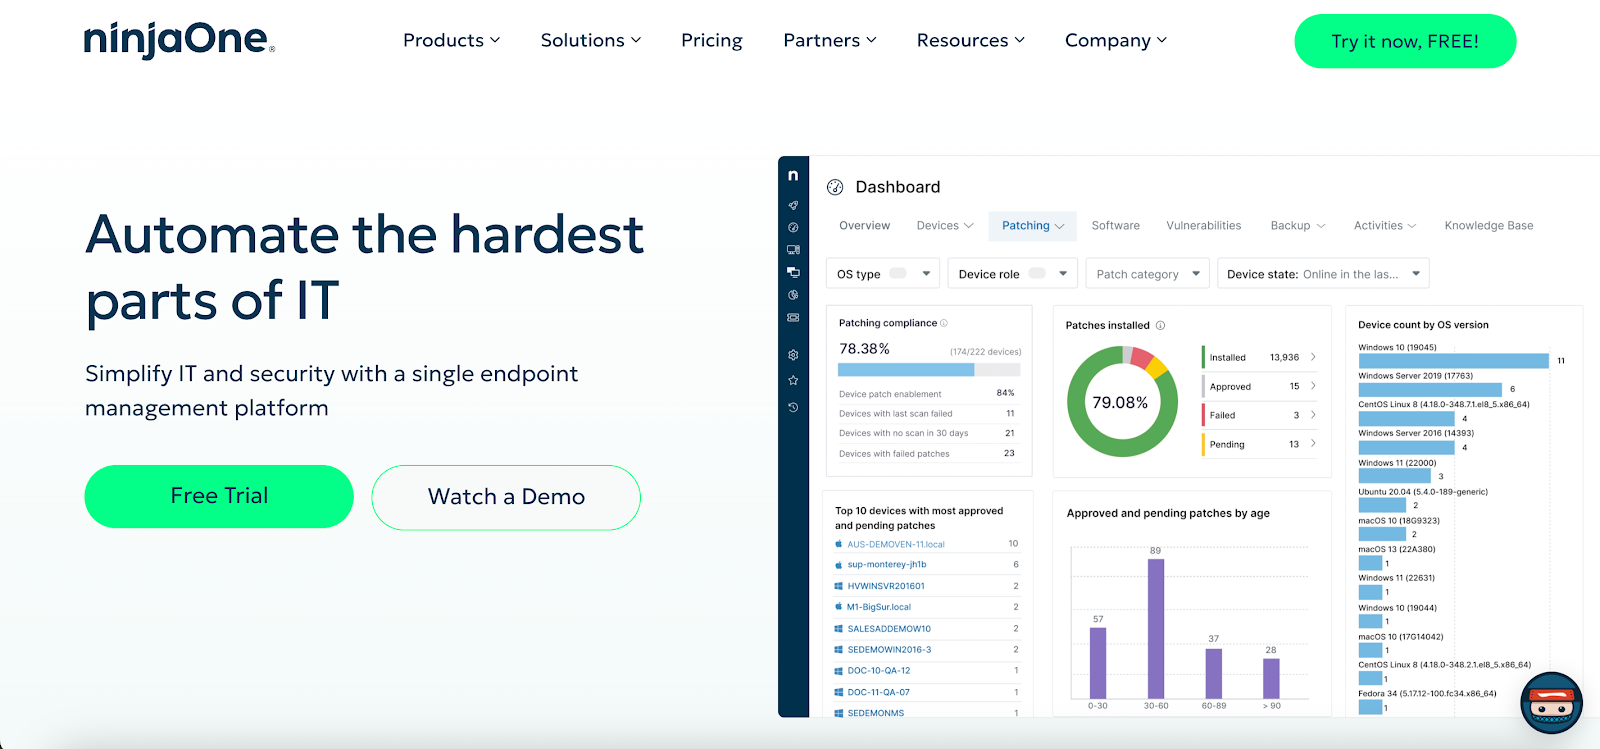
Task: Click the Dashboard gauge icon beside title
Action: point(835,187)
